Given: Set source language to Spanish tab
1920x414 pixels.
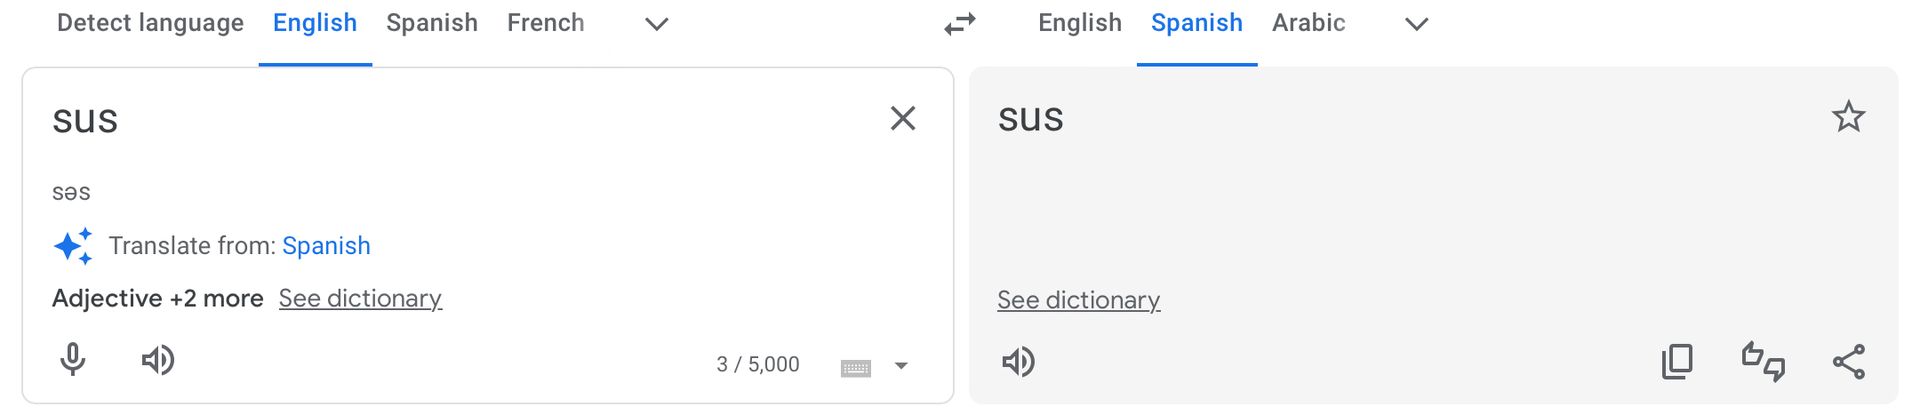Looking at the screenshot, I should click(x=432, y=23).
